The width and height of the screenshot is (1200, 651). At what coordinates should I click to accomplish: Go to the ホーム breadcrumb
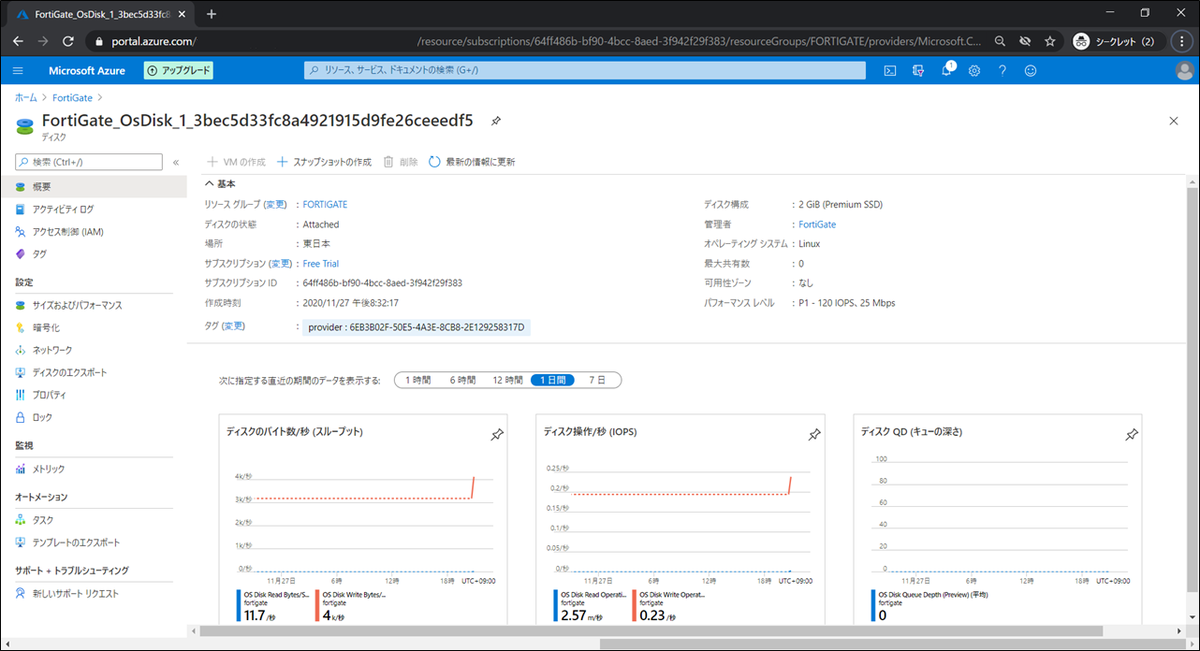point(26,97)
